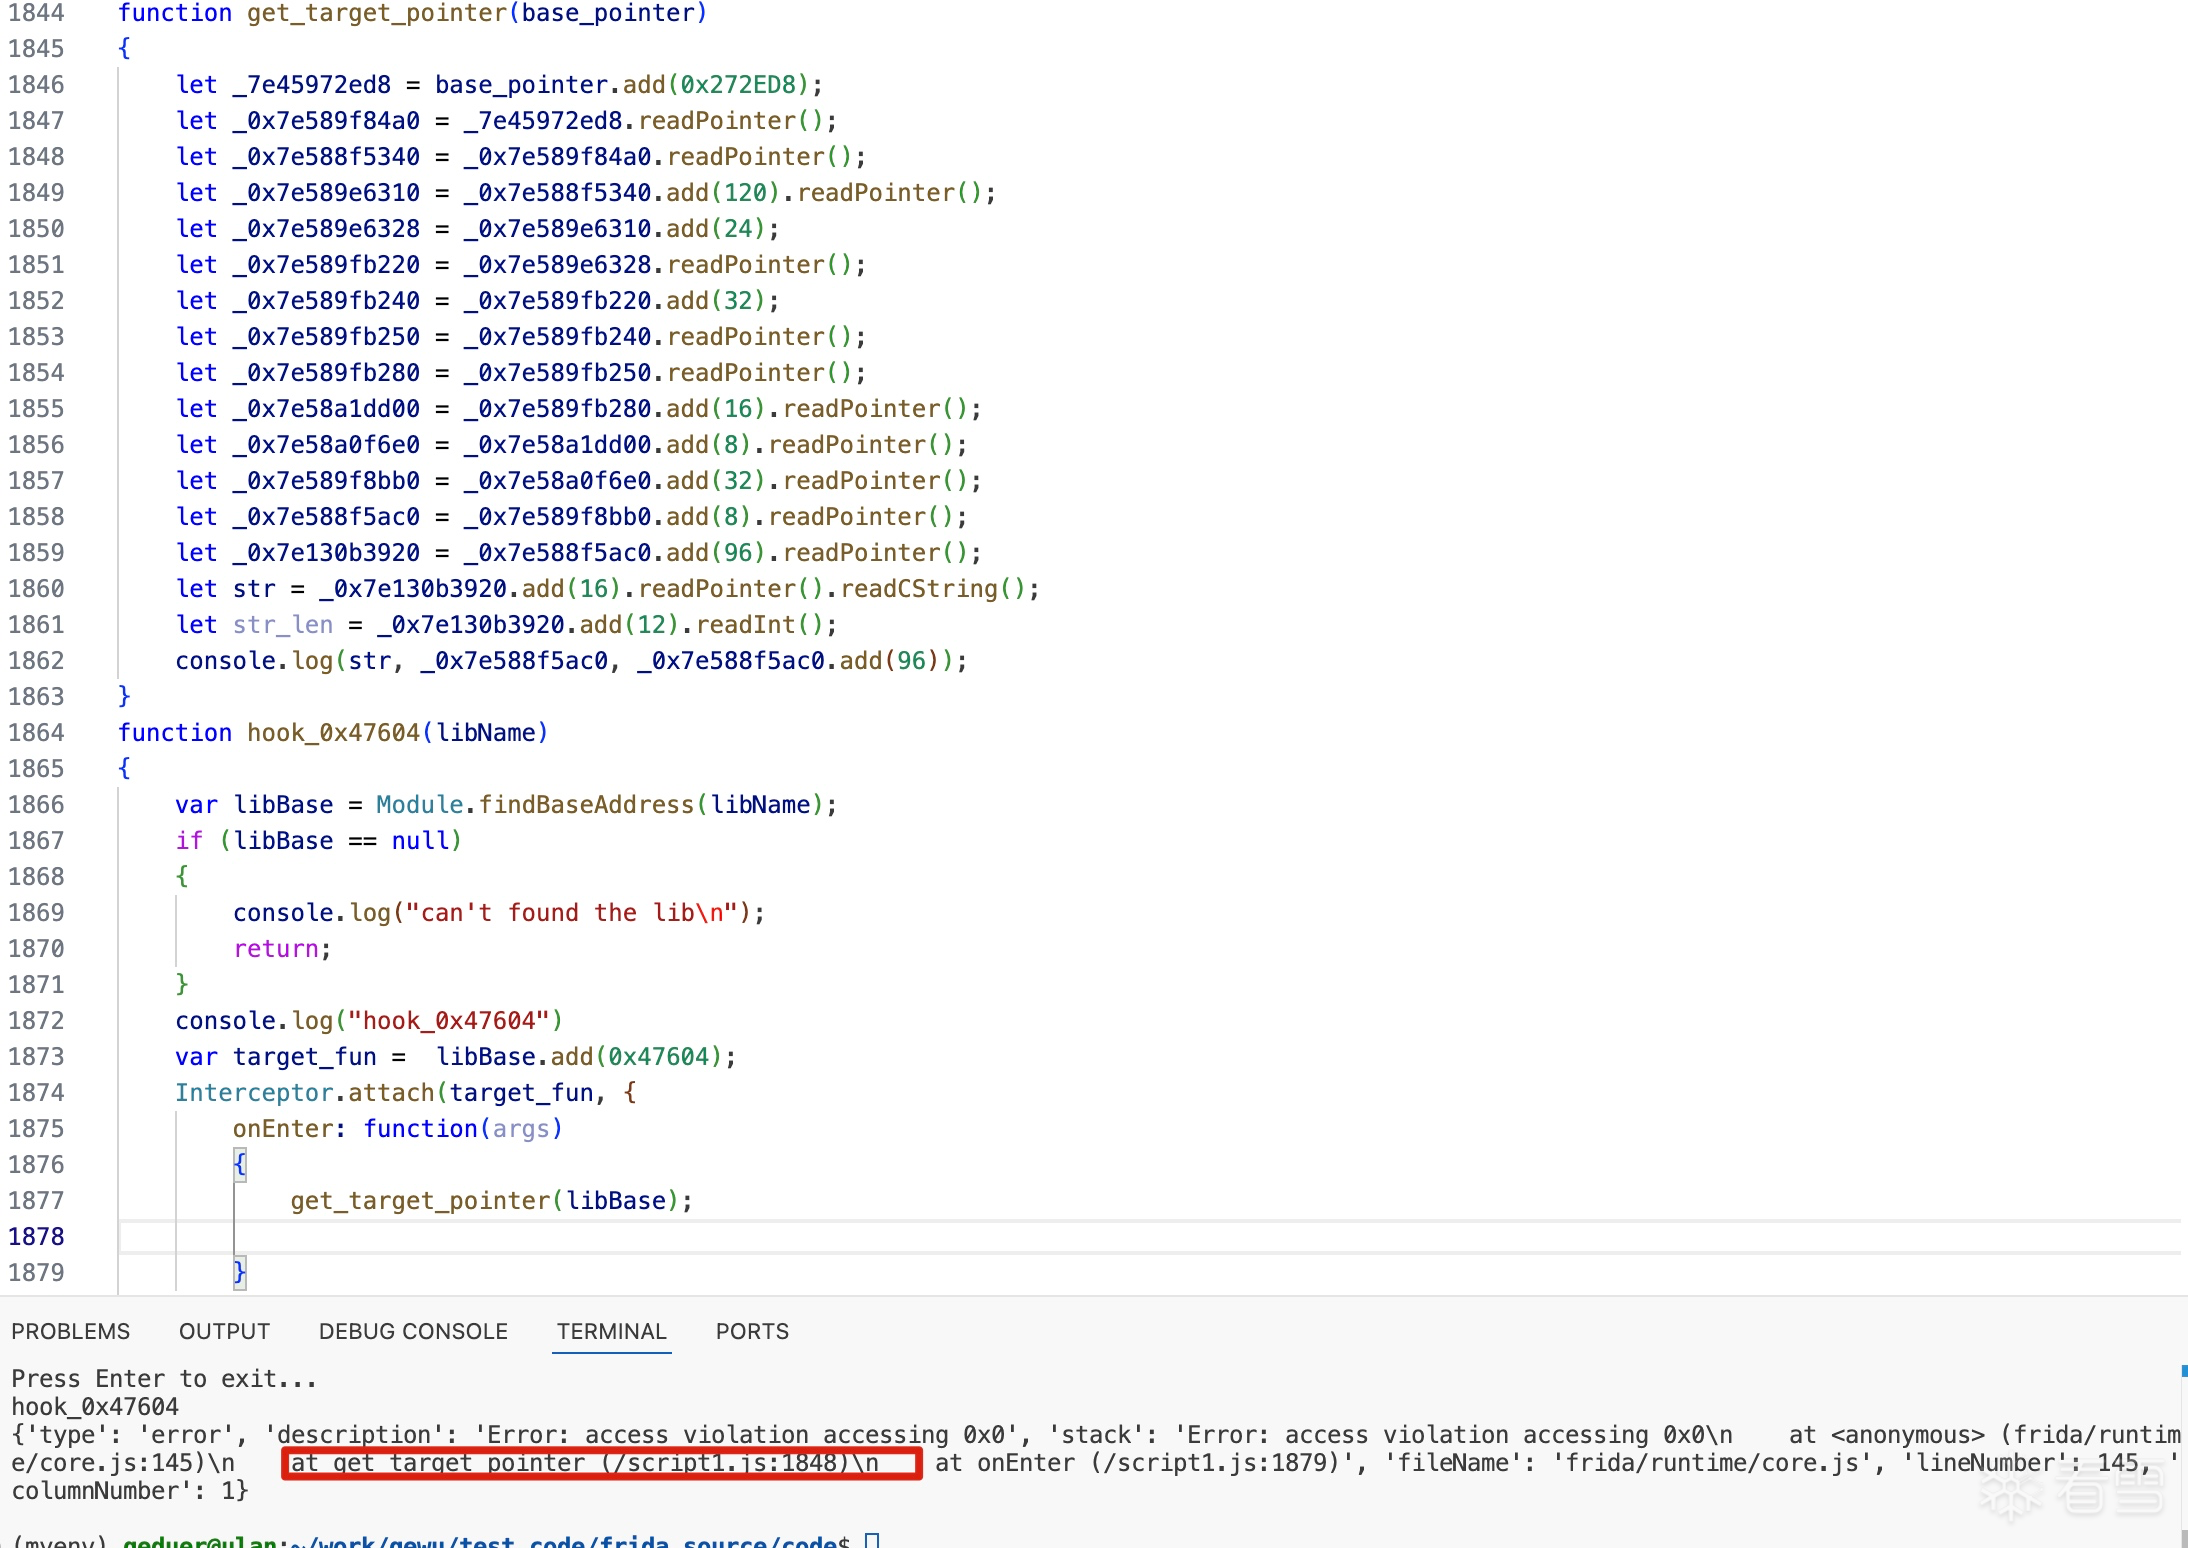Click the Module.findBaseAddress call on line 1866

point(534,805)
